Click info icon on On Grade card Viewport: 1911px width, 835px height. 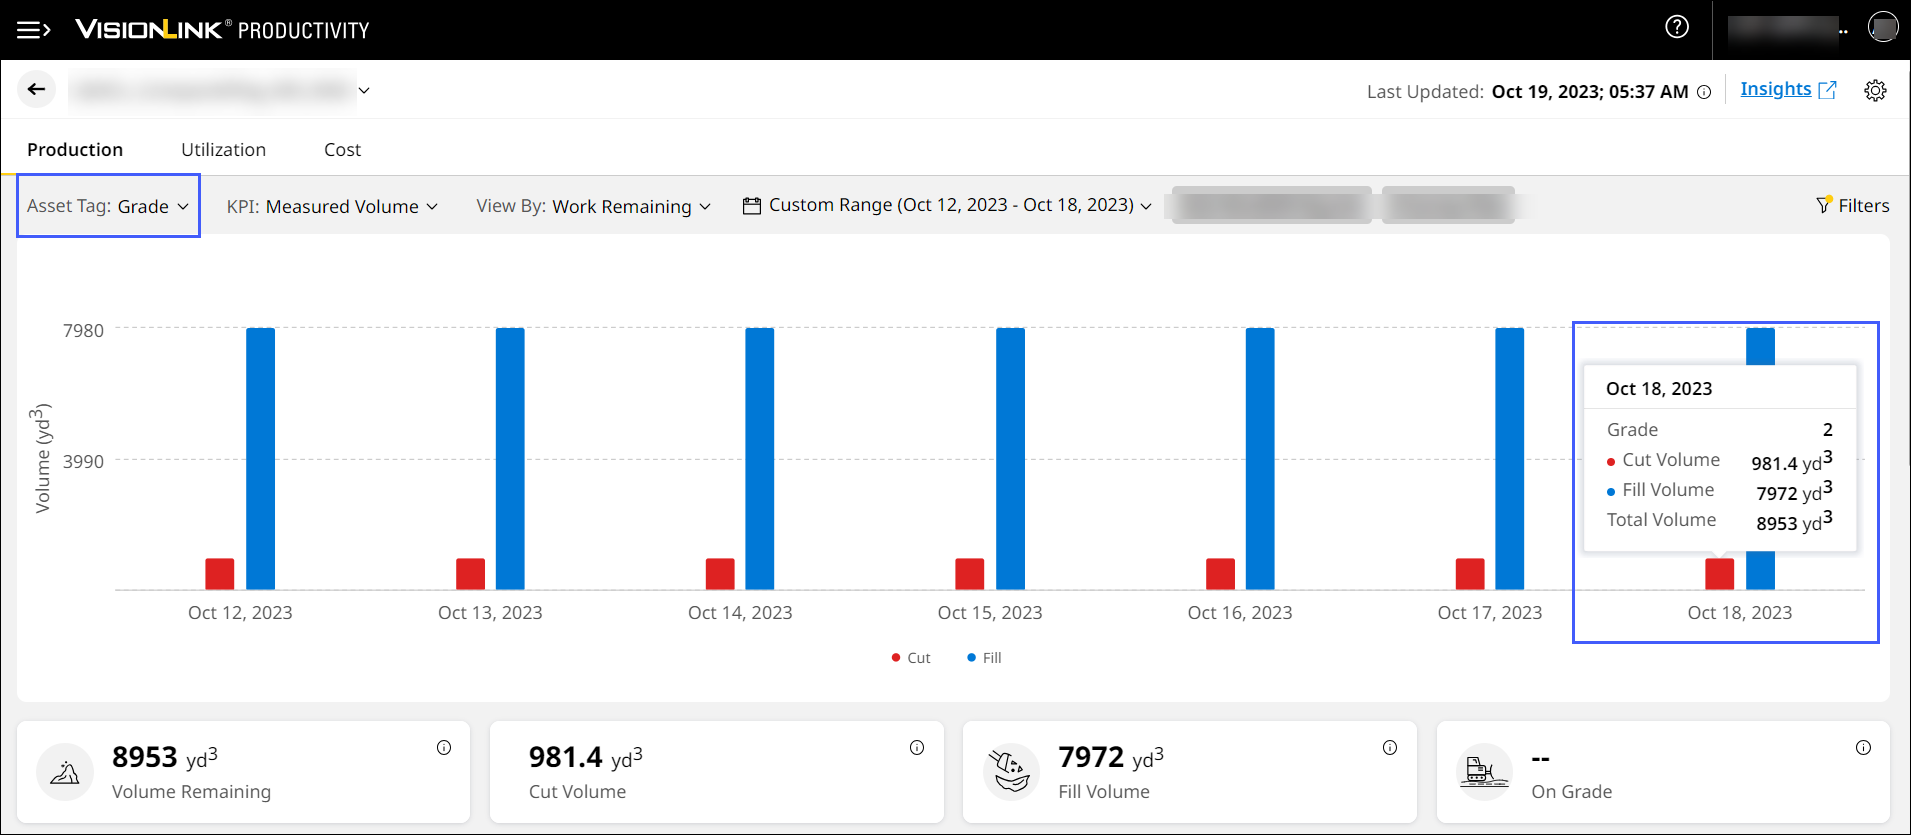pos(1863,748)
